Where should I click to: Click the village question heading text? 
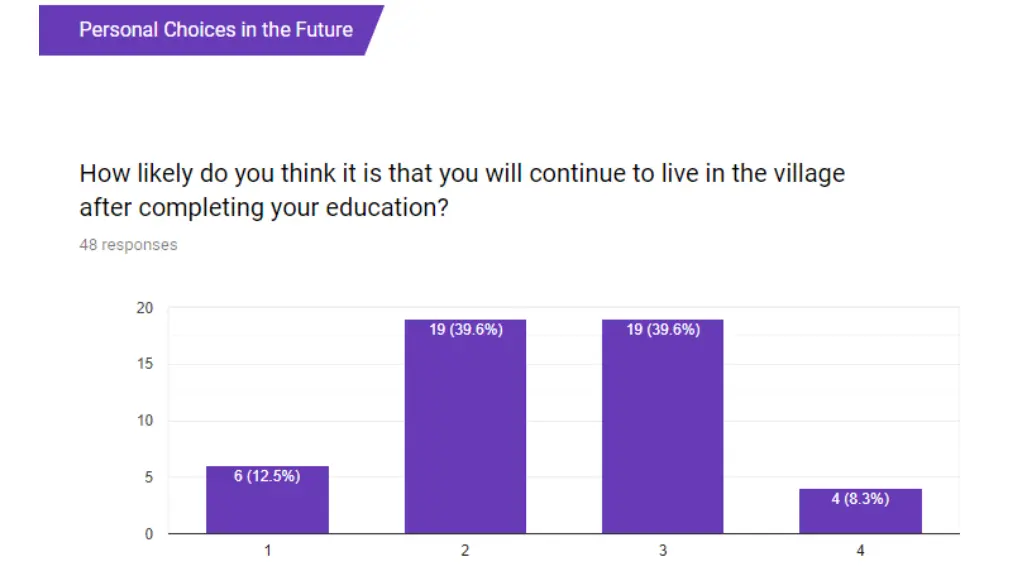(x=462, y=190)
